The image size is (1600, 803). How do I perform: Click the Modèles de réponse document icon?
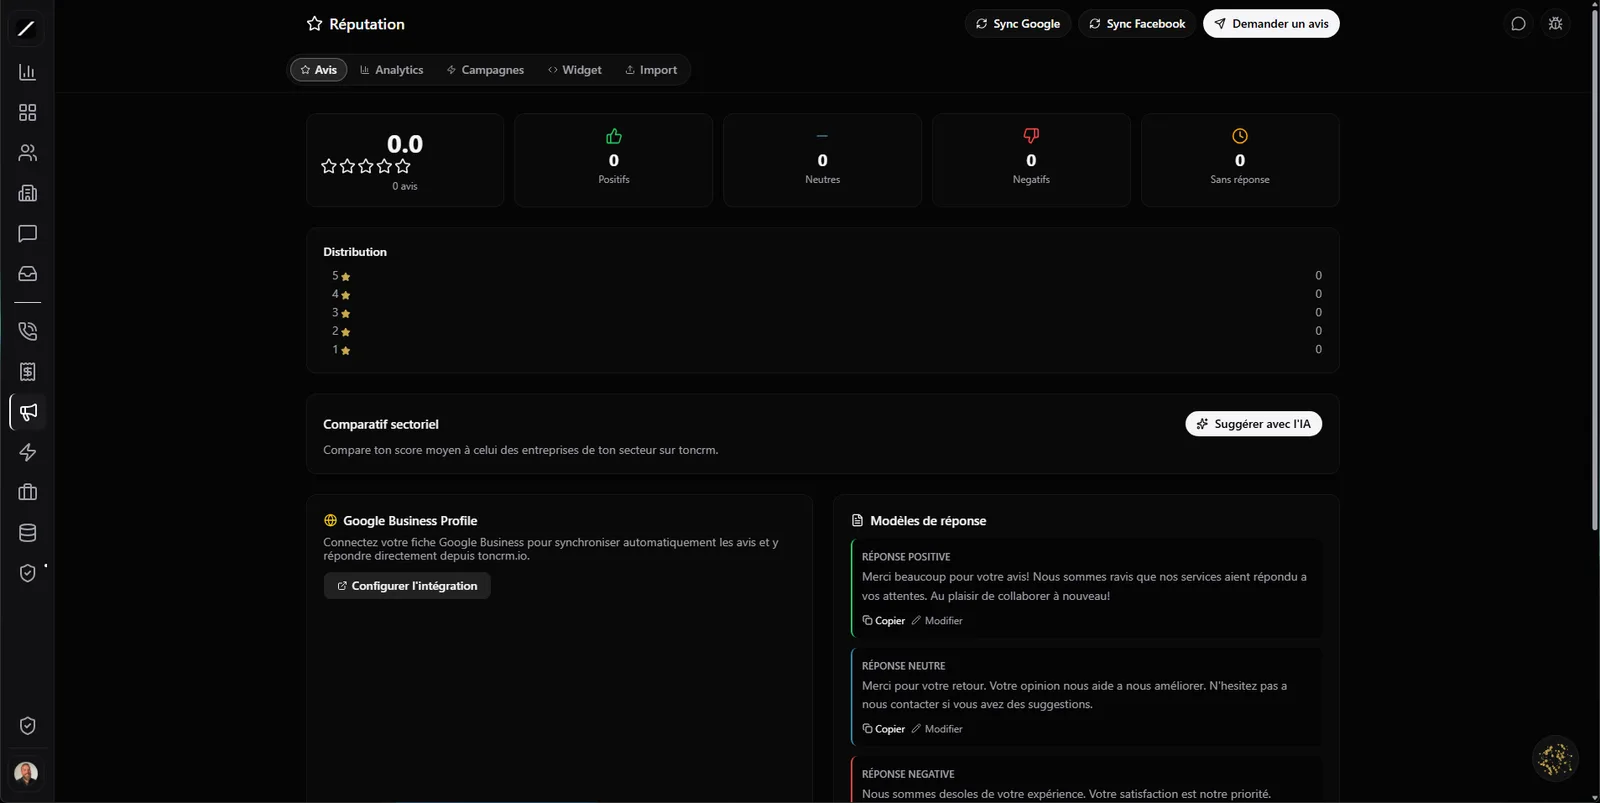[857, 521]
